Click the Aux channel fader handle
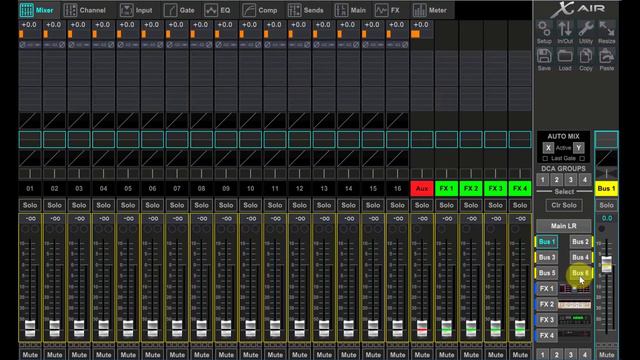Viewport: 640px width, 360px height. (x=422, y=329)
